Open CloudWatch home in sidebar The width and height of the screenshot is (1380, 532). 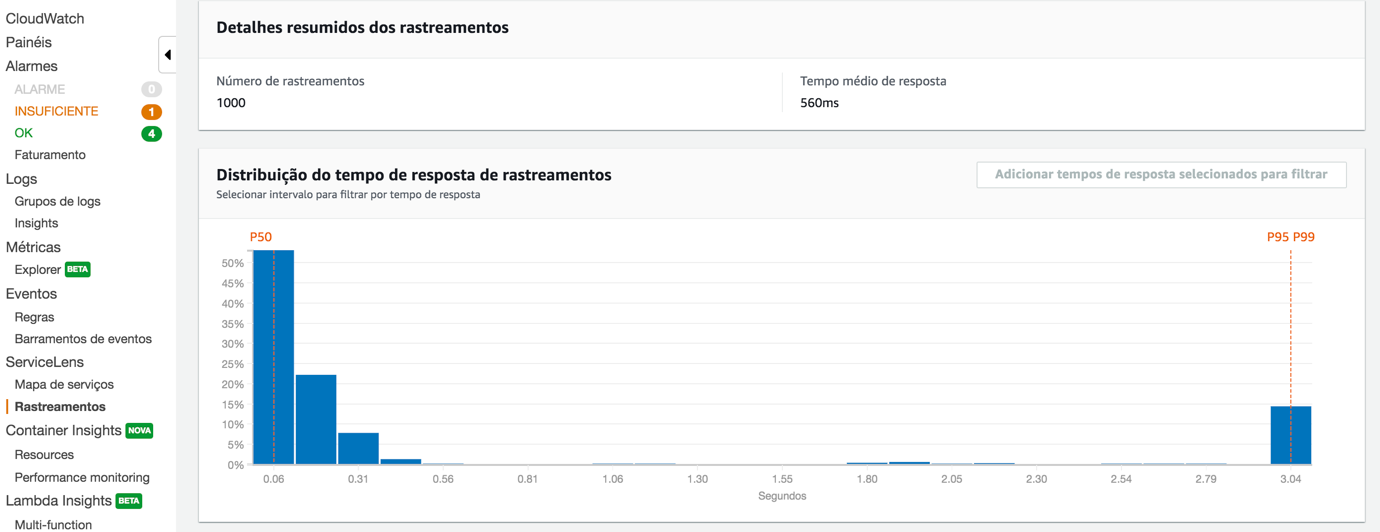coord(45,18)
